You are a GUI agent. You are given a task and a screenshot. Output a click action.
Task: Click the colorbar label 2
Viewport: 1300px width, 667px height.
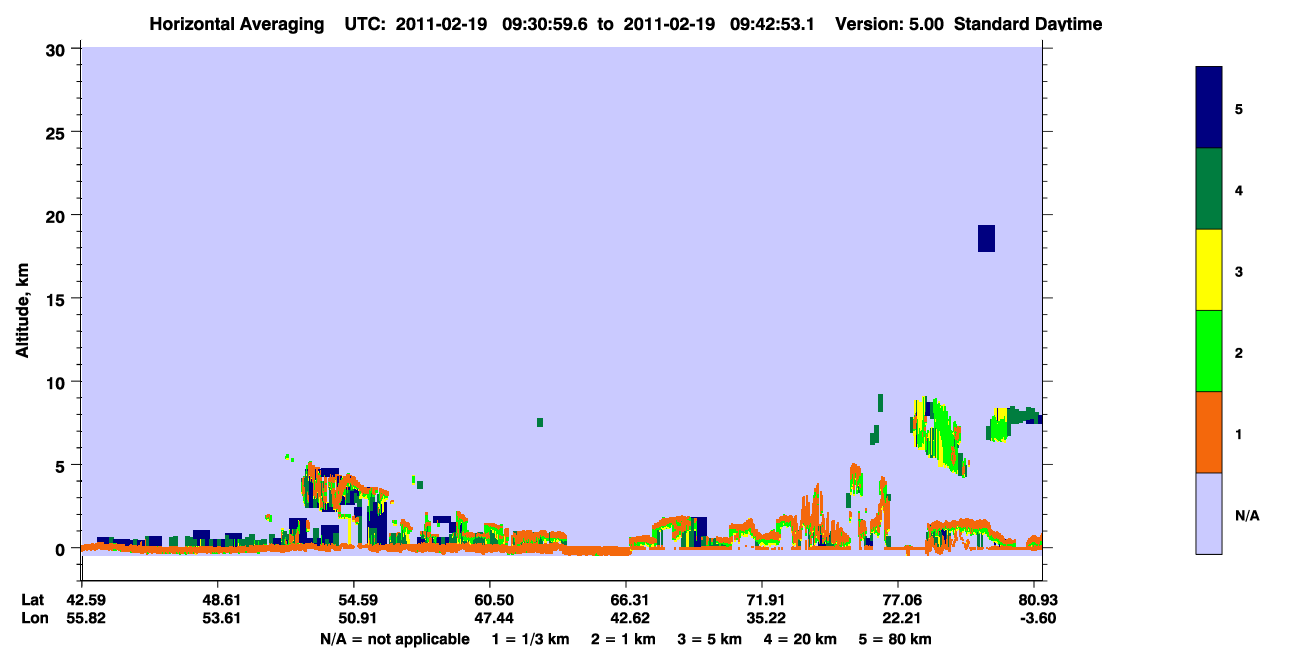click(x=1239, y=351)
